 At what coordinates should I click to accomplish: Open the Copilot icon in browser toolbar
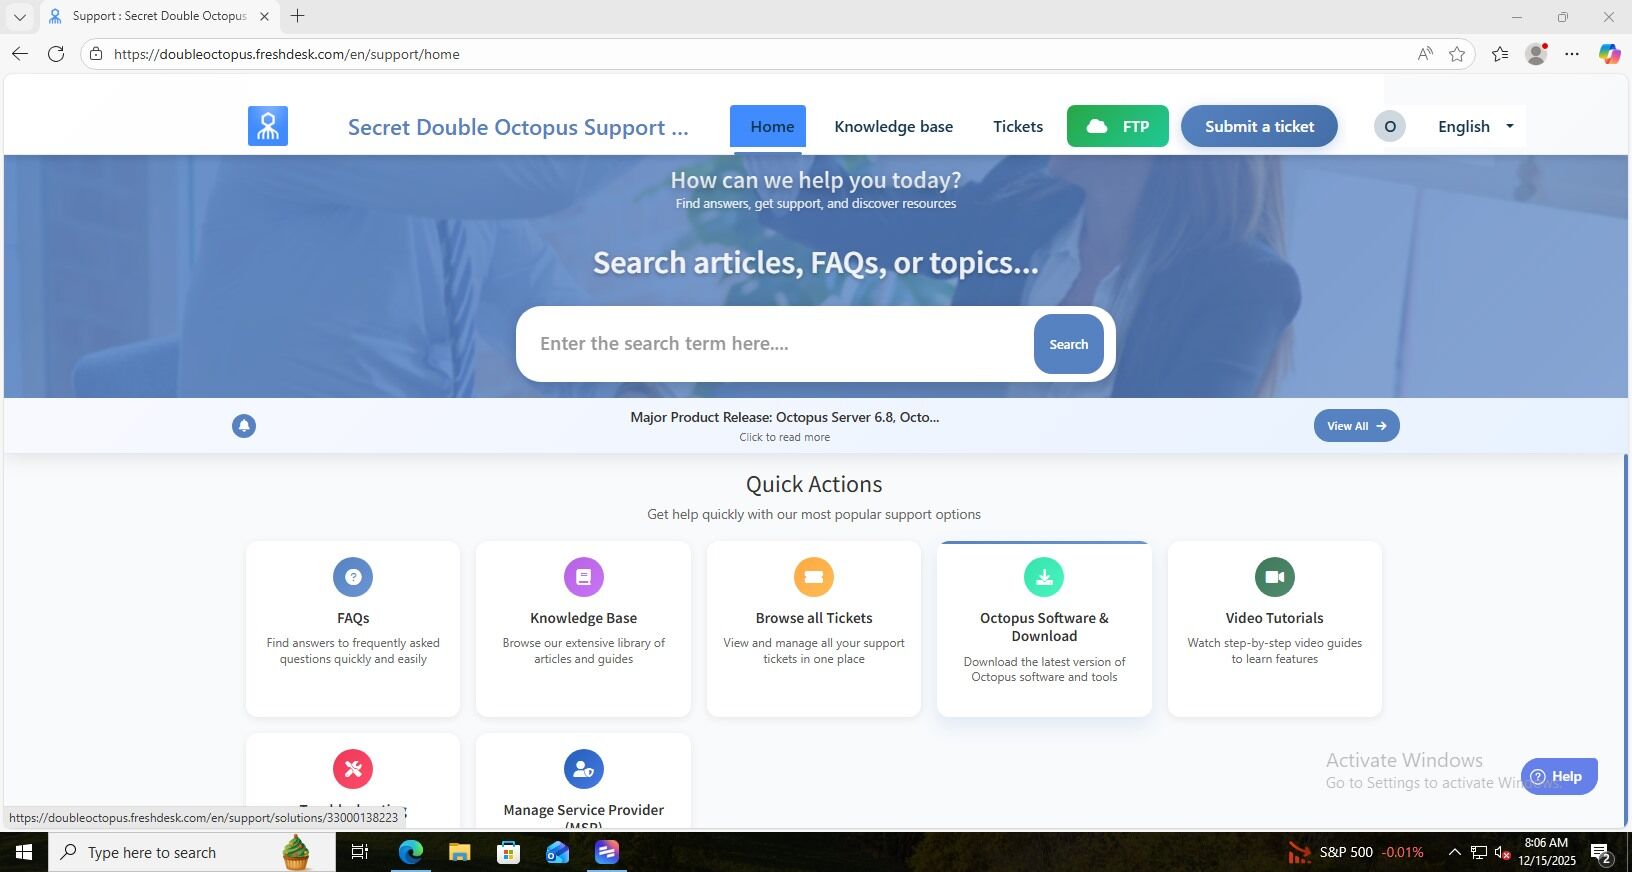pos(1609,54)
